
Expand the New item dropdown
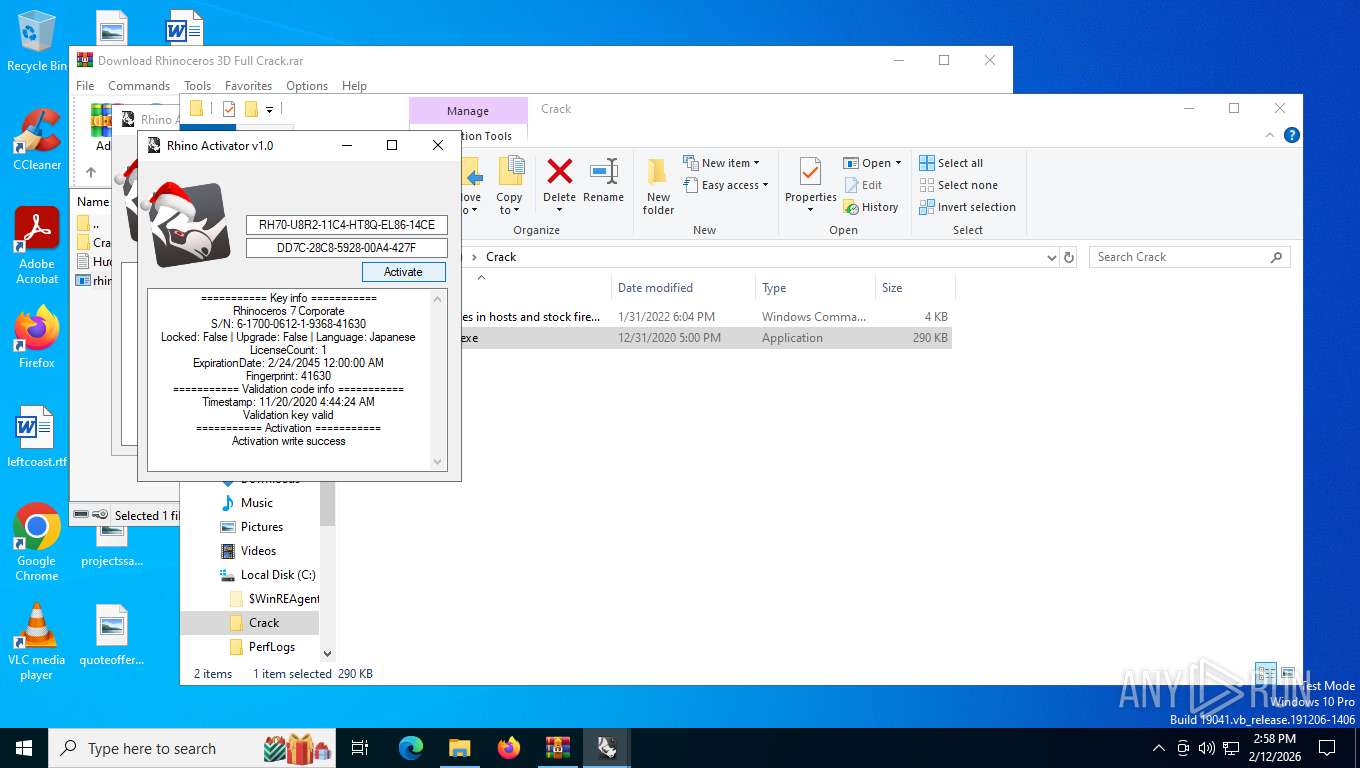point(756,163)
